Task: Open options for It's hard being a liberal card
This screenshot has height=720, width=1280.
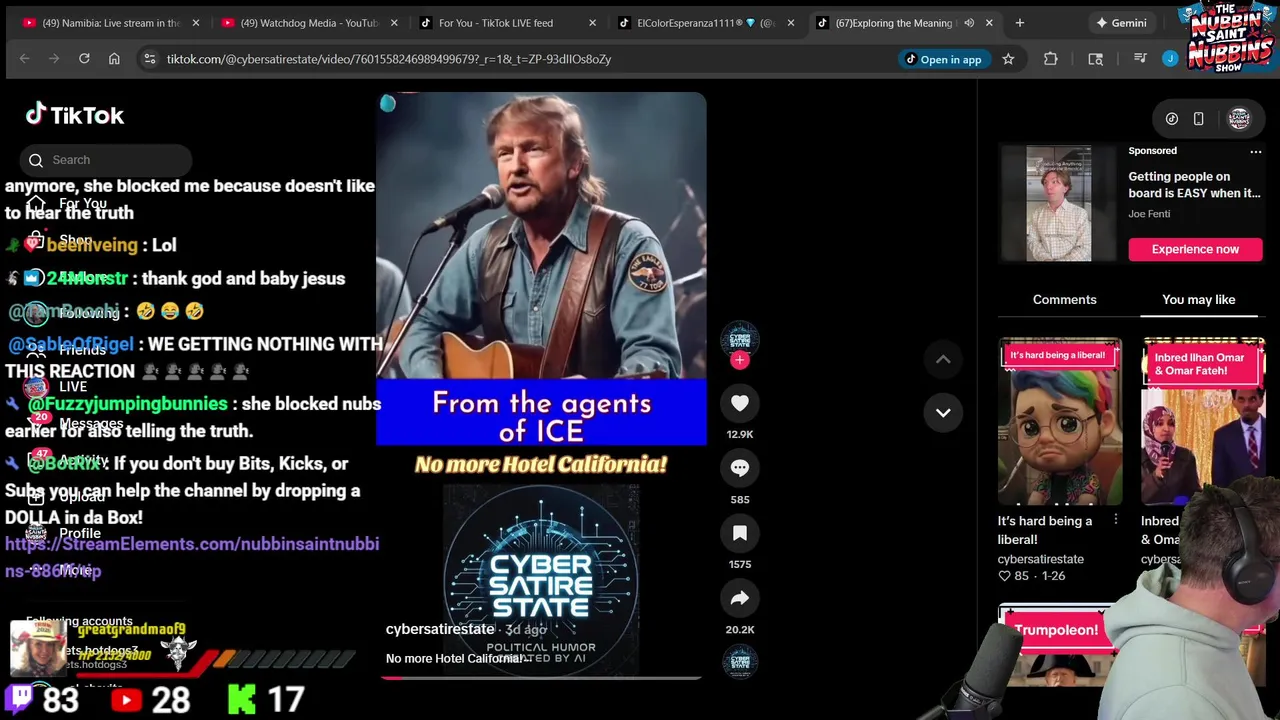Action: [1116, 520]
